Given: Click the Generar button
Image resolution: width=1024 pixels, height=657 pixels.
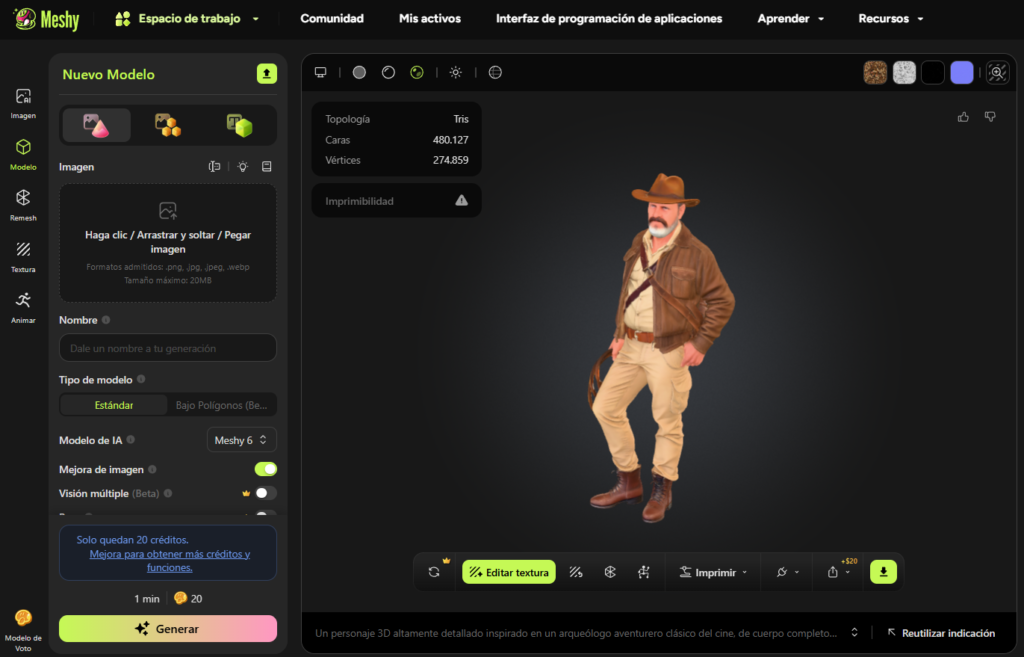Looking at the screenshot, I should tap(168, 629).
